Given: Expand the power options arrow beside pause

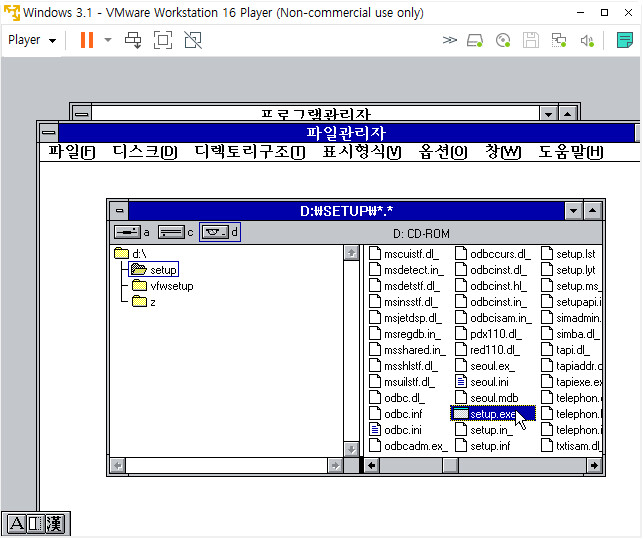Looking at the screenshot, I should (108, 40).
